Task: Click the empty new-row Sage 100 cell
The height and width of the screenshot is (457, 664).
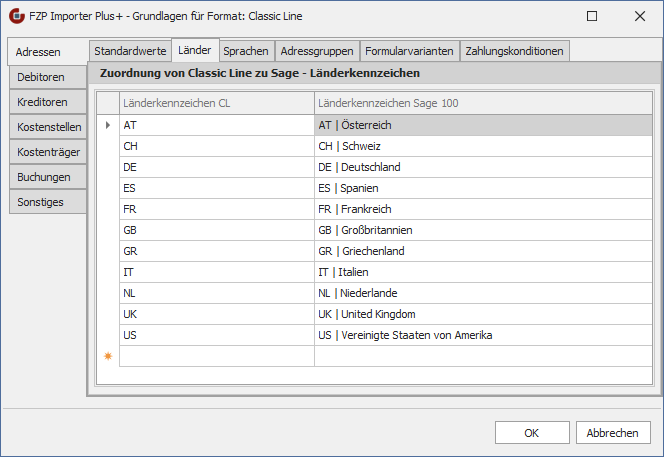Action: (x=483, y=356)
